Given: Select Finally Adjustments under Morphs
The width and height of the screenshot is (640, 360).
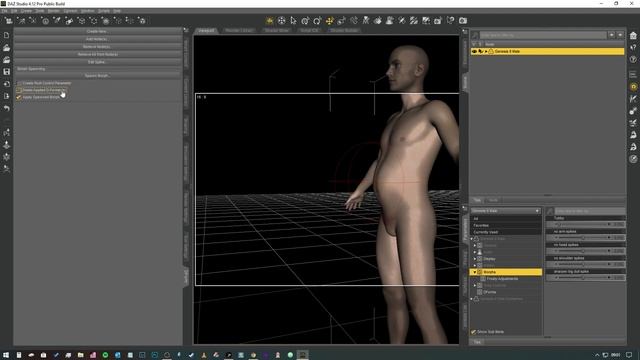Looking at the screenshot, I should [x=502, y=279].
